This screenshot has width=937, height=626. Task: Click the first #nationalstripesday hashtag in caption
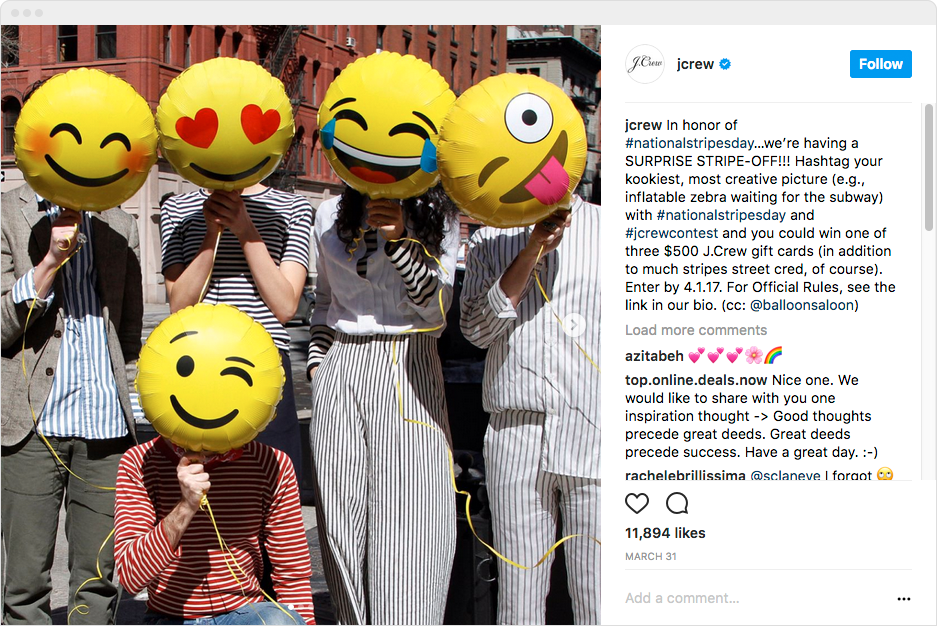pos(689,143)
